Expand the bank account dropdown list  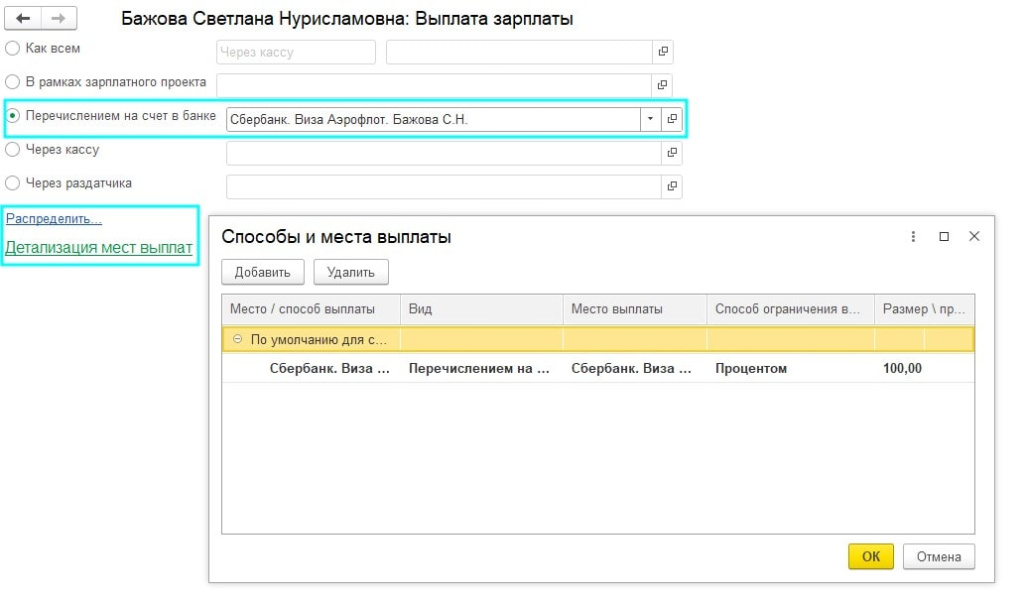(650, 119)
